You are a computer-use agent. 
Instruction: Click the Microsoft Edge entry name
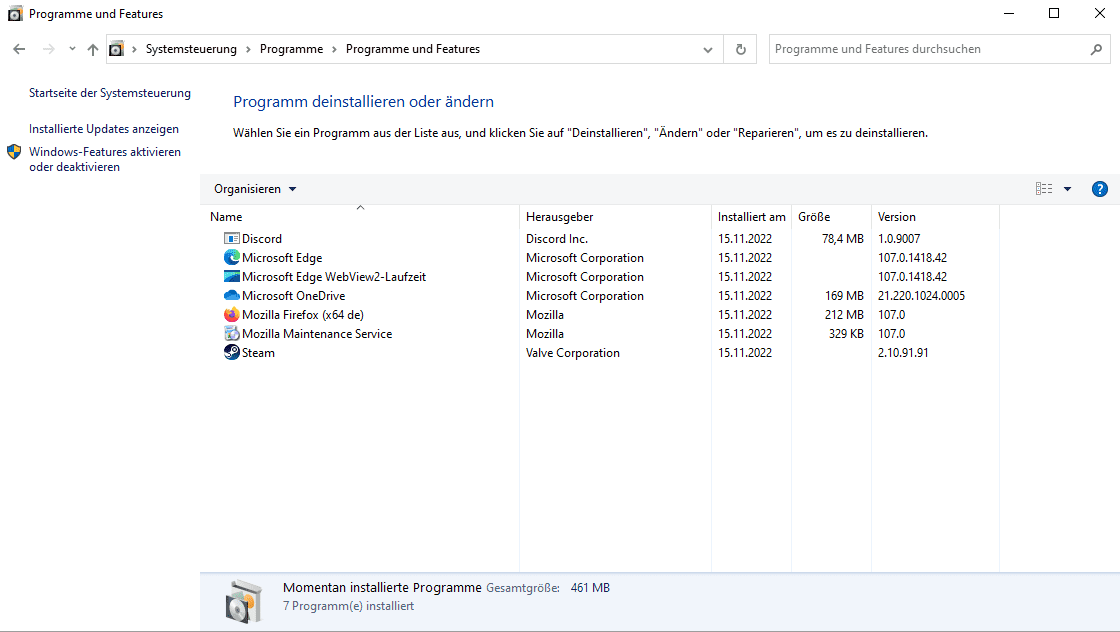282,258
